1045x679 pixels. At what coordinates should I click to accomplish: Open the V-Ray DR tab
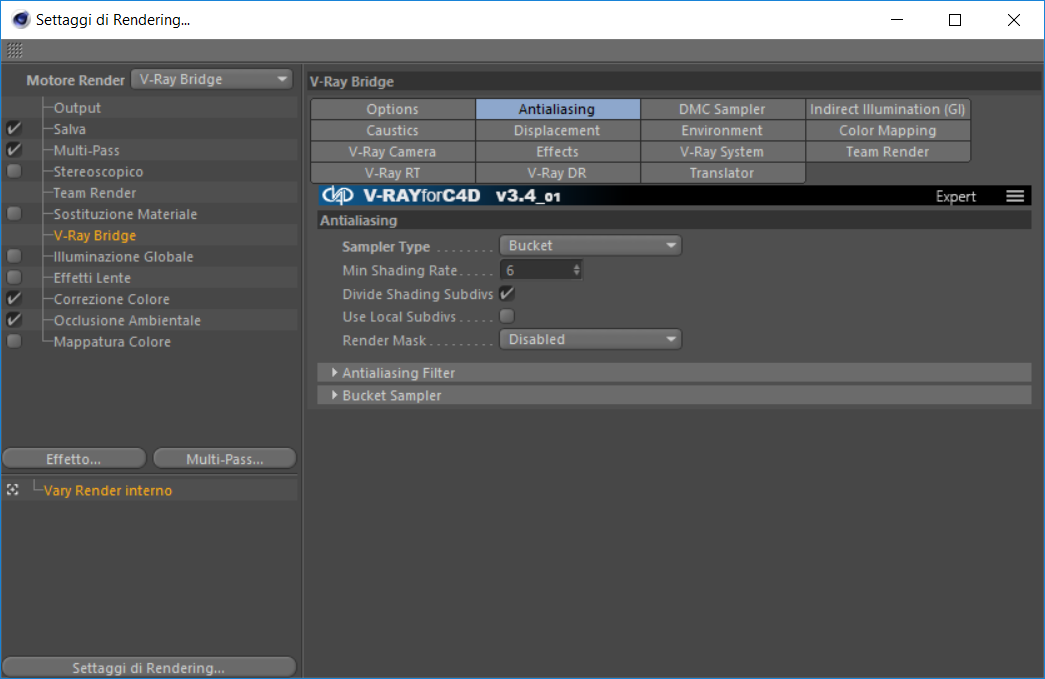(x=558, y=173)
